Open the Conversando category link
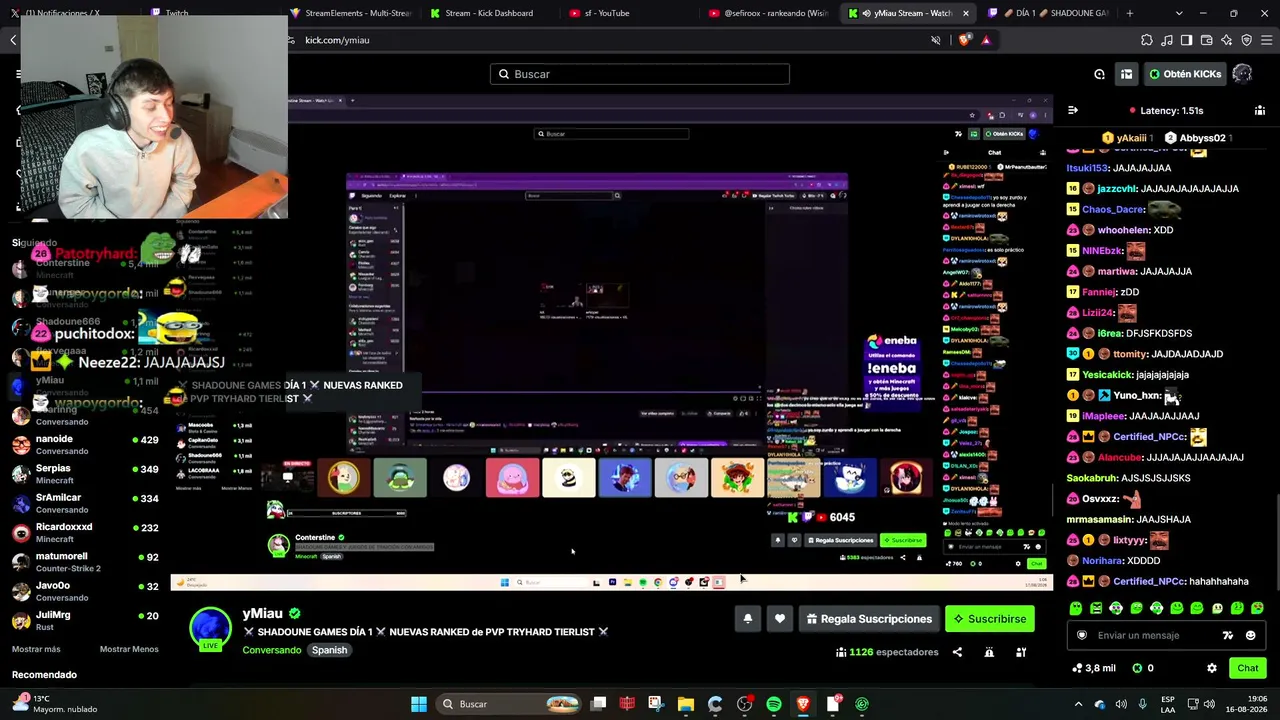Screen dimensions: 1280x720 [272, 650]
